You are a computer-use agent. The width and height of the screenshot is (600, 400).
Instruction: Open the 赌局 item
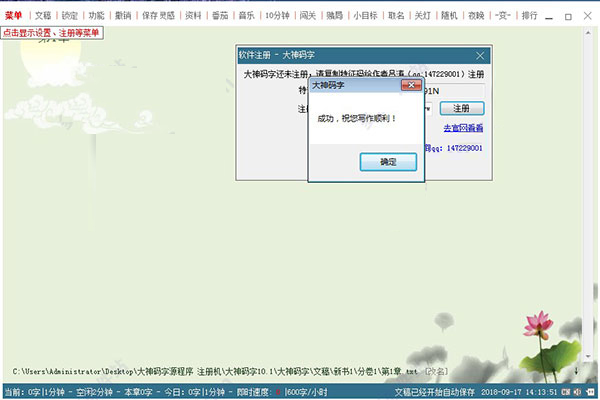tap(335, 16)
